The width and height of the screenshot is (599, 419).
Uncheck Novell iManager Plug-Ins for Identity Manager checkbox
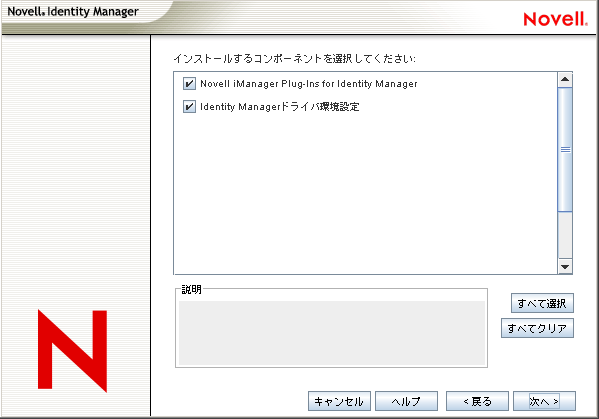tap(189, 83)
